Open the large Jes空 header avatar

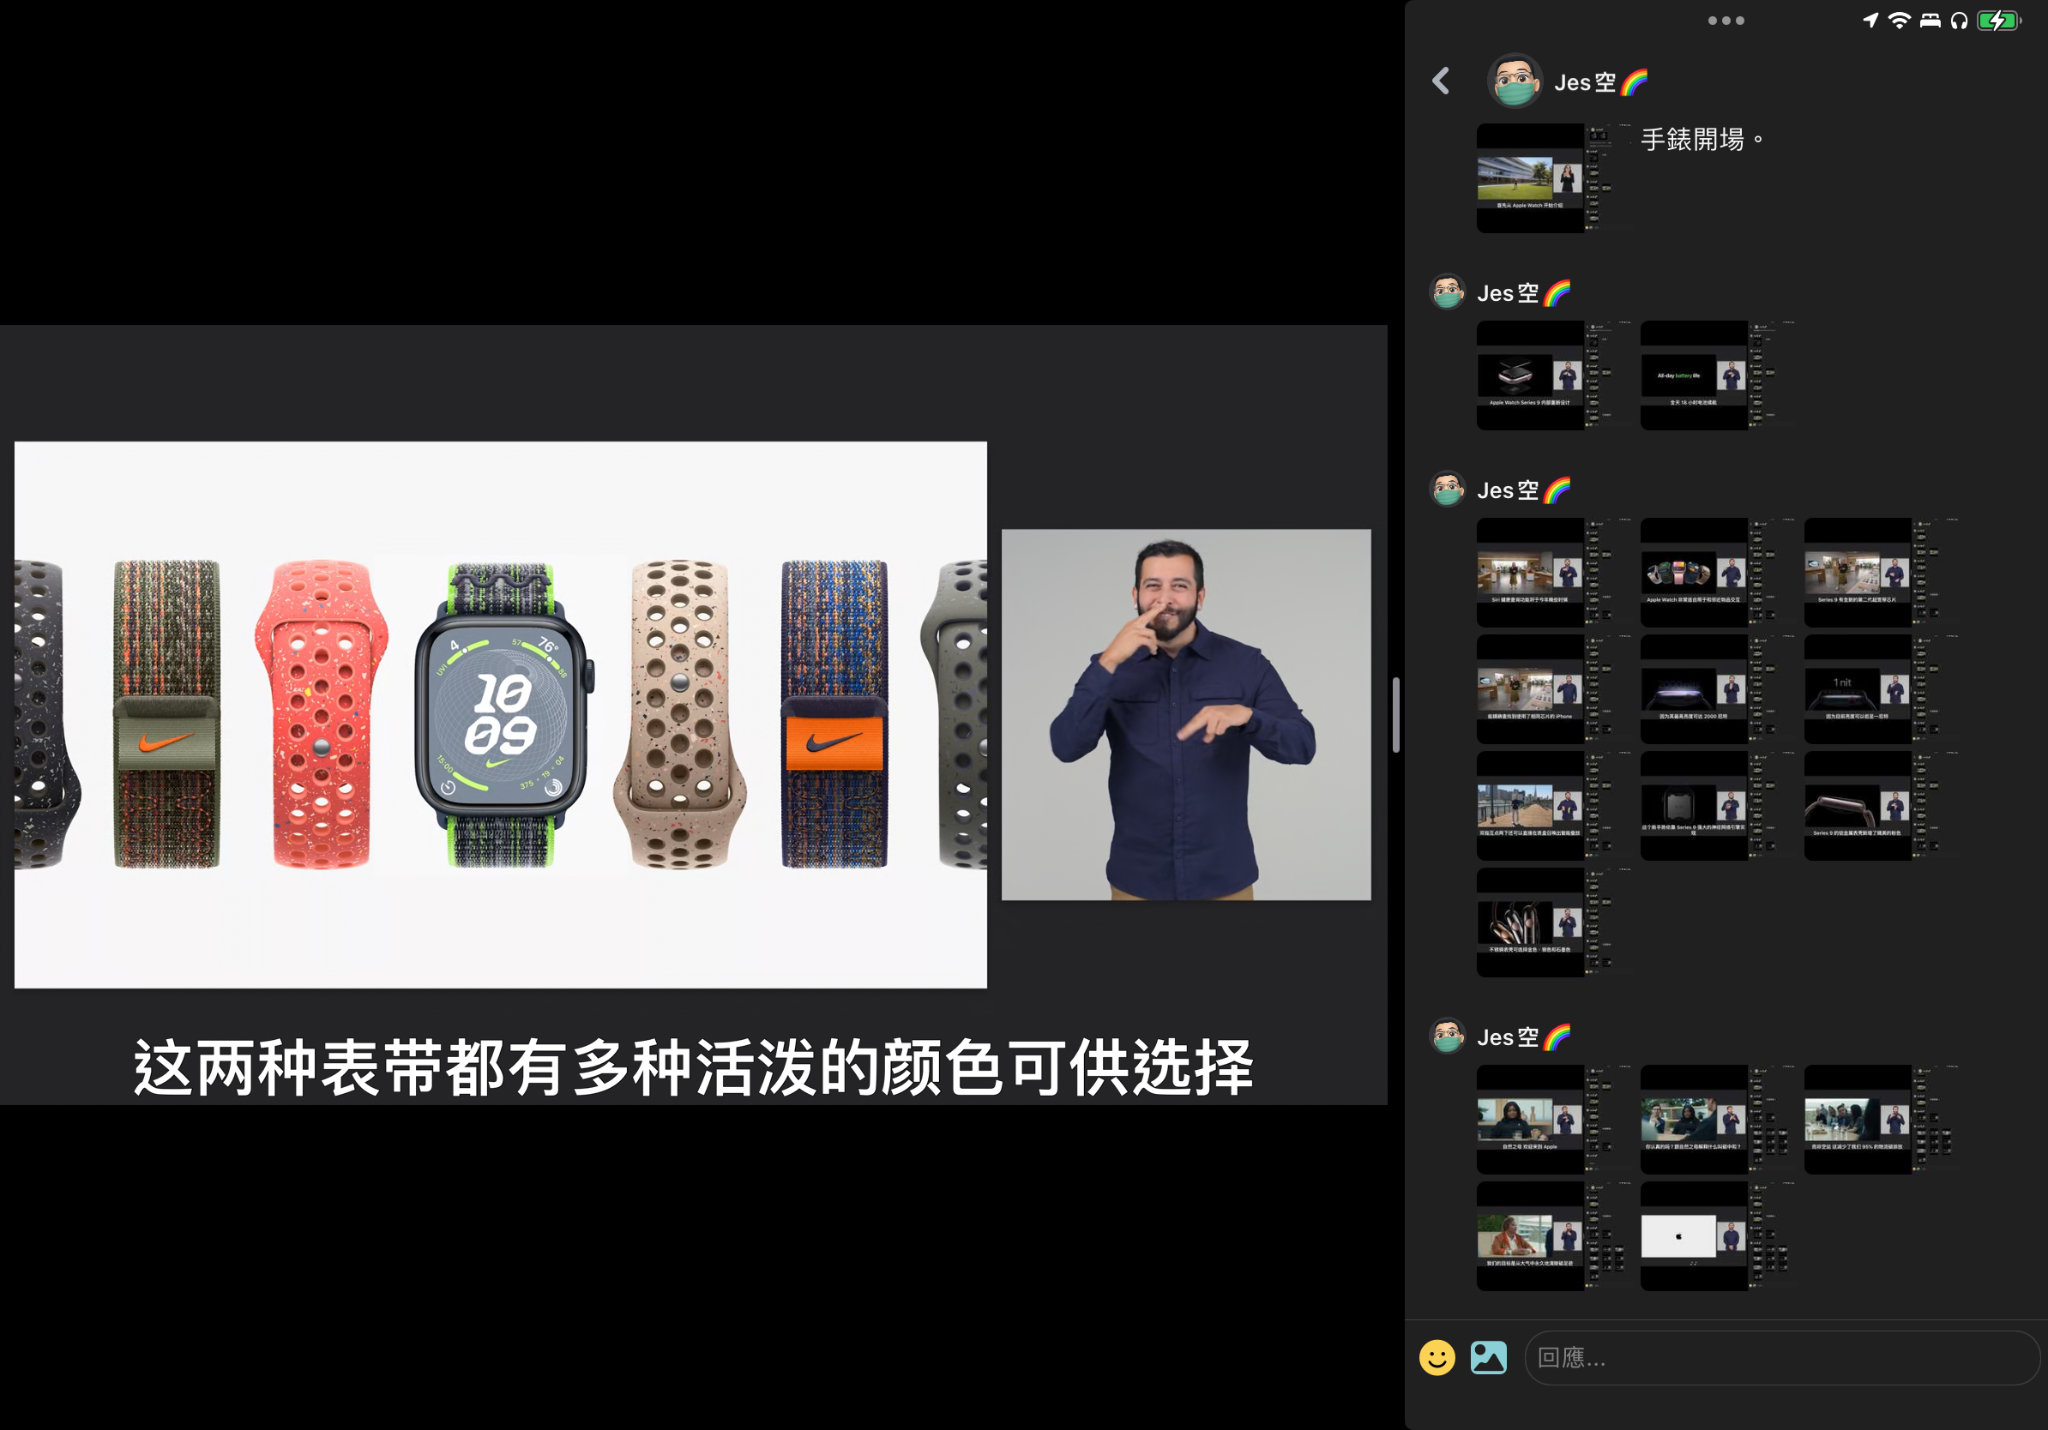(1514, 81)
